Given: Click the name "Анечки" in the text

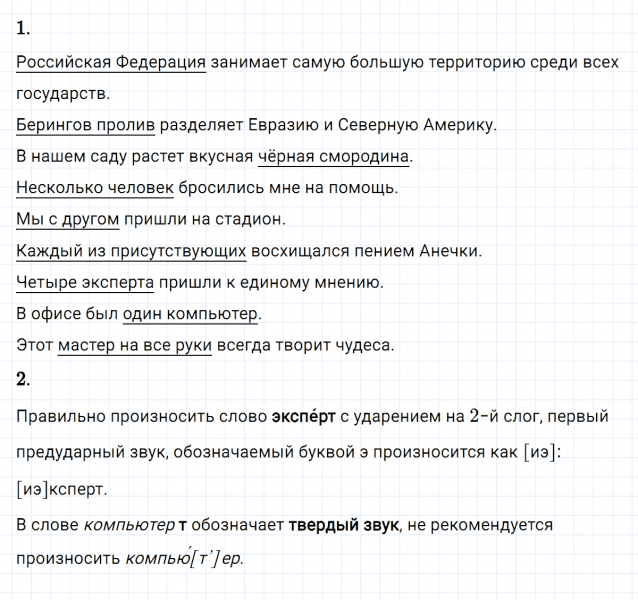Looking at the screenshot, I should click(452, 251).
